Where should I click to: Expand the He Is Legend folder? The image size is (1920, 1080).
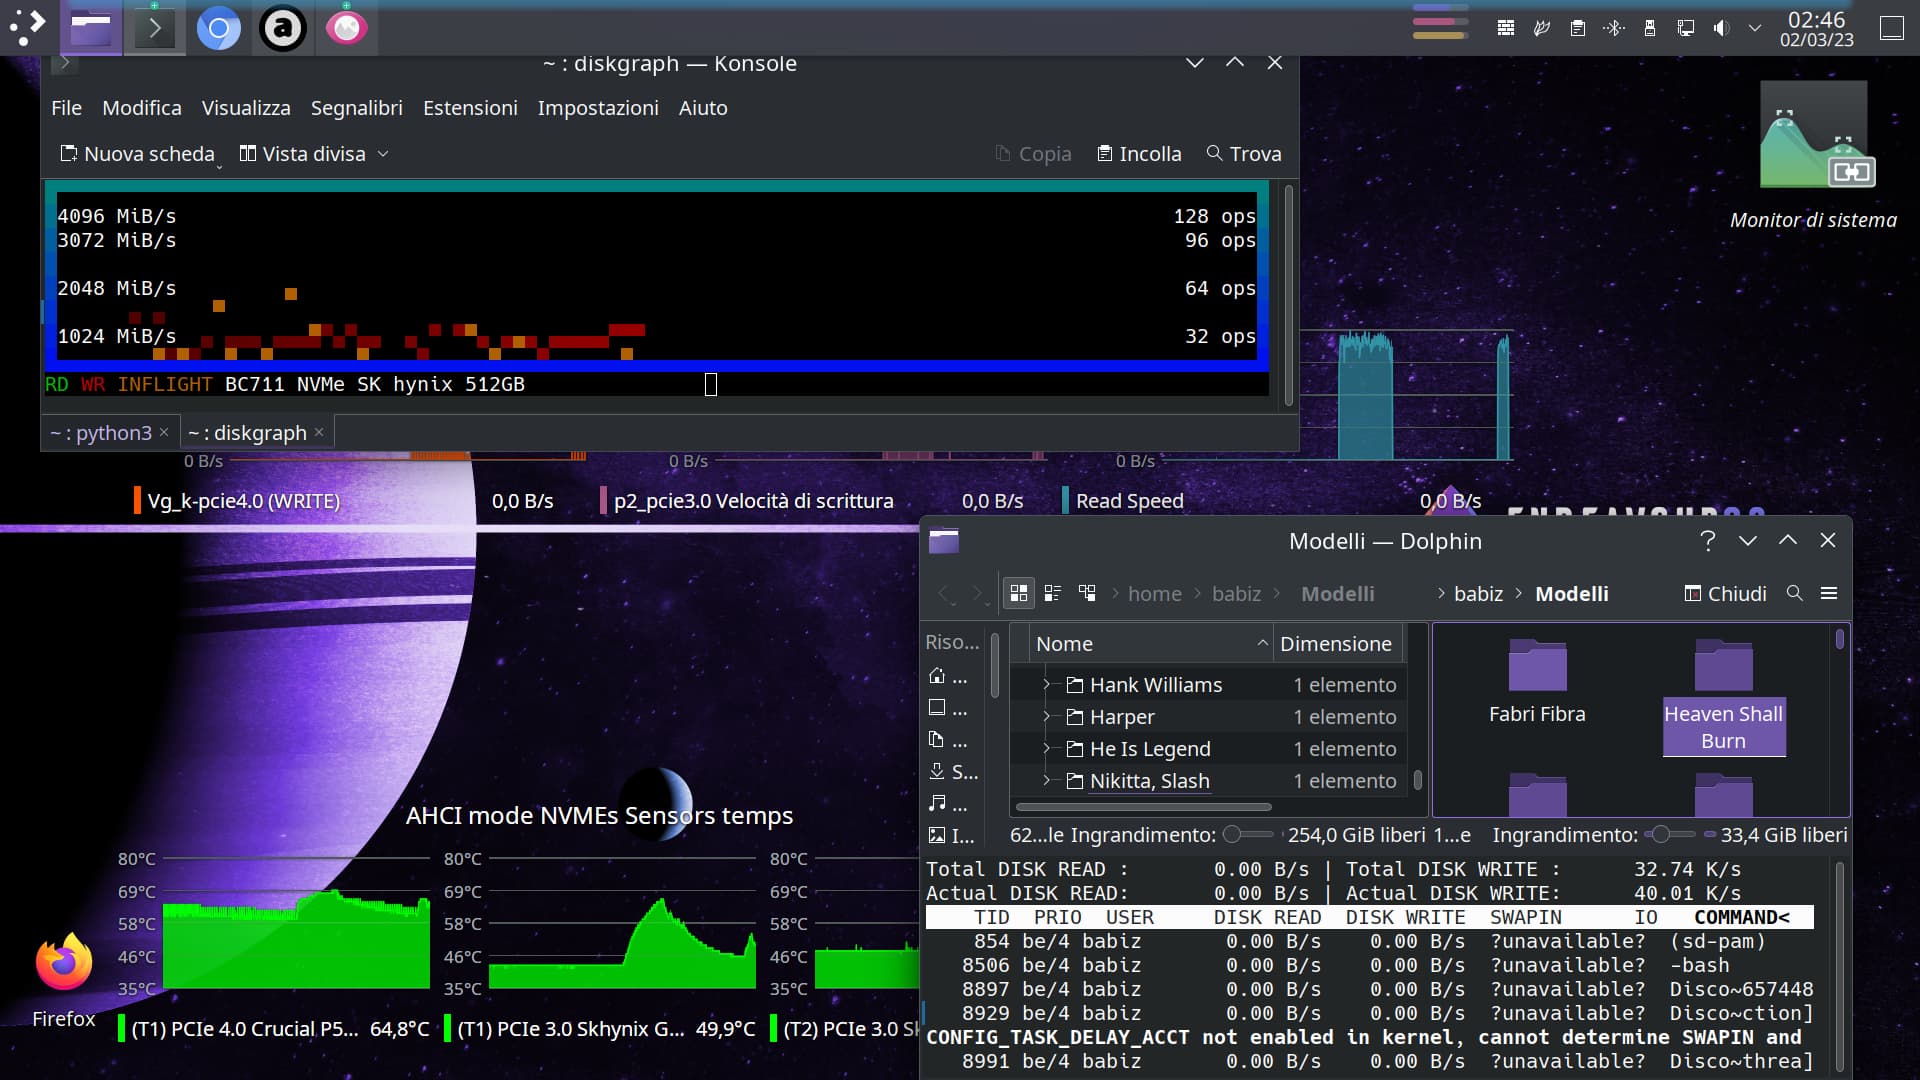[1046, 749]
